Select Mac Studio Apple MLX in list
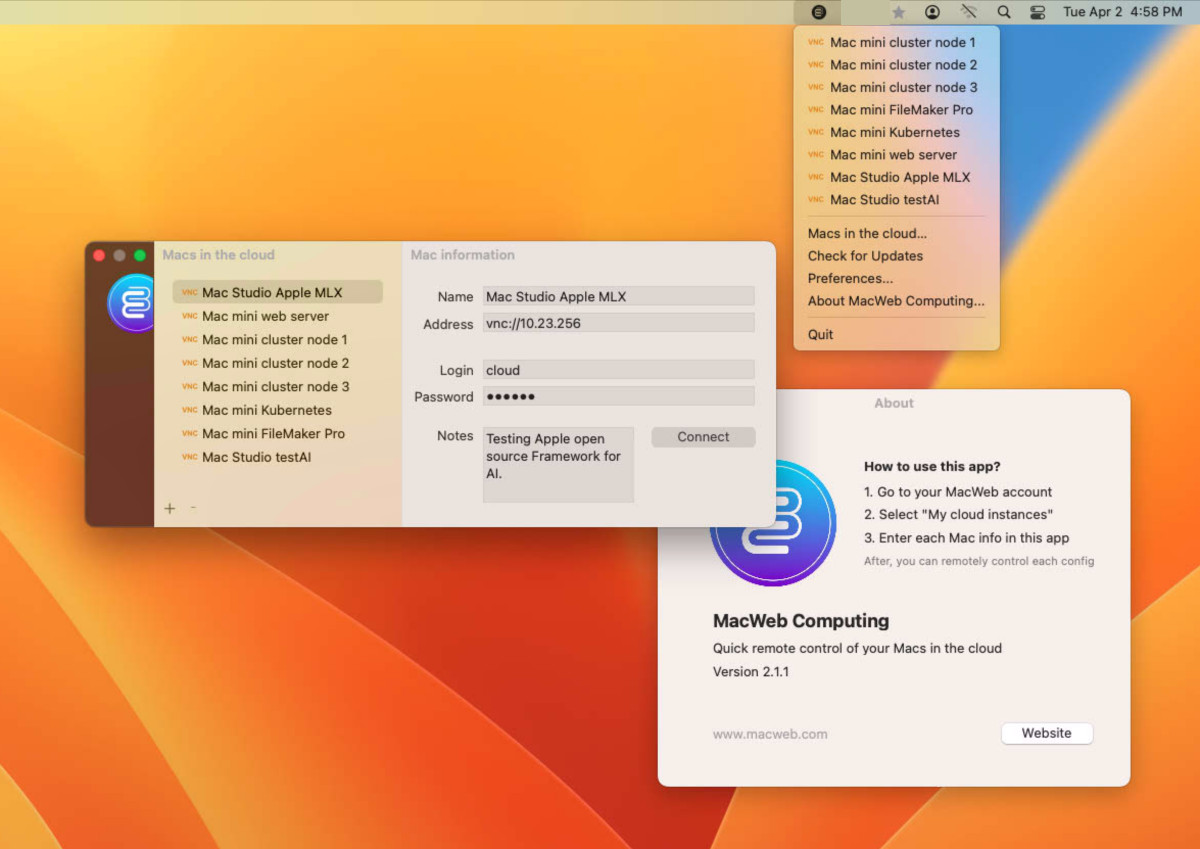The height and width of the screenshot is (849, 1200). coord(277,292)
